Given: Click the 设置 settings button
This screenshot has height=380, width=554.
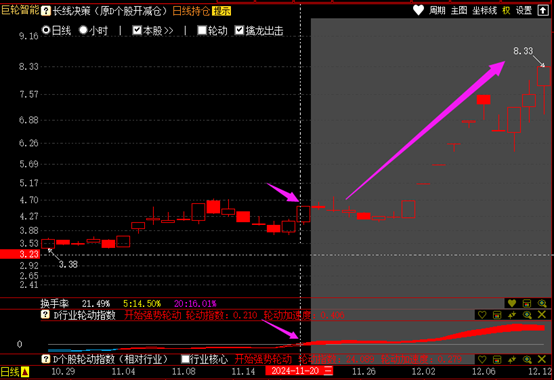Looking at the screenshot, I should (x=524, y=11).
